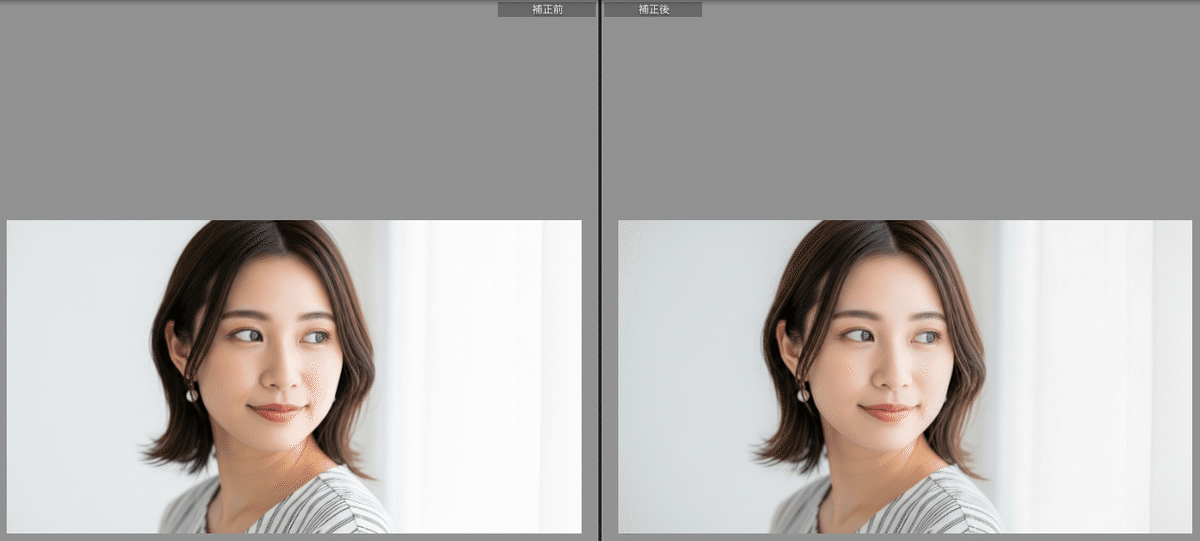This screenshot has height=541, width=1200.
Task: Select the before (補正前) photo preview
Action: pyautogui.click(x=294, y=376)
